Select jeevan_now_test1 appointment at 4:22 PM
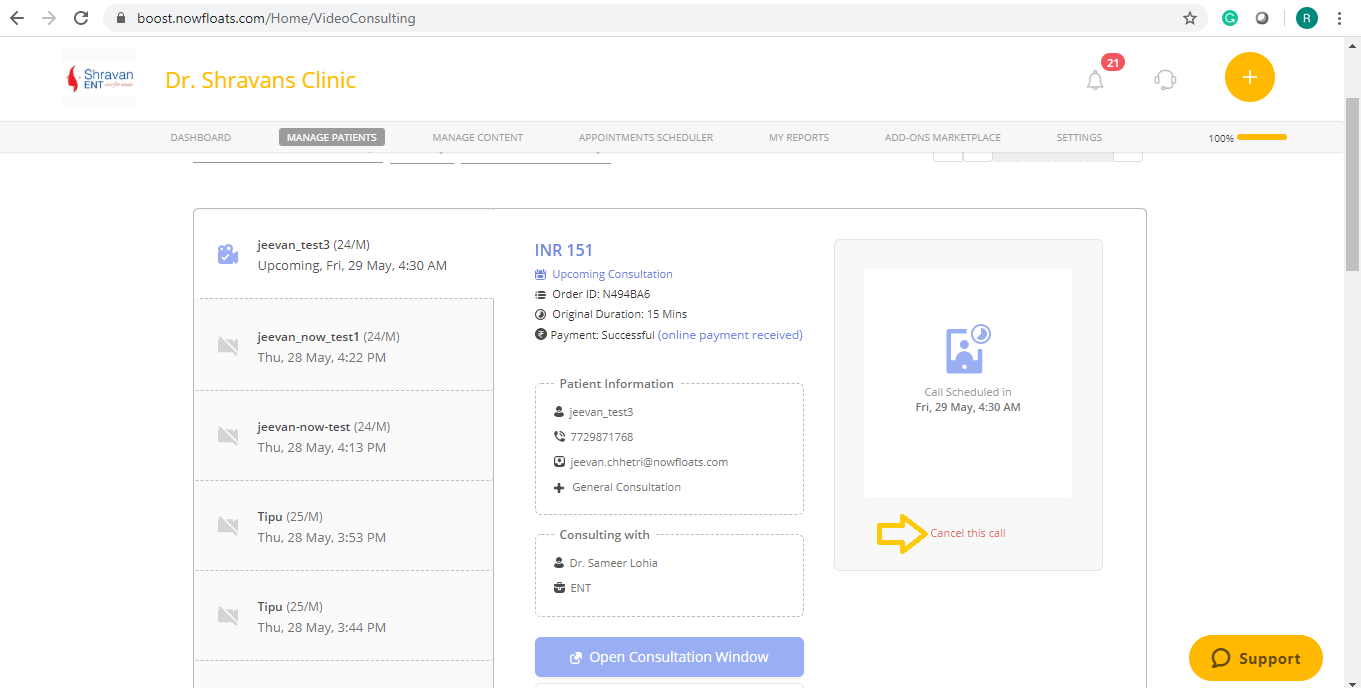This screenshot has height=688, width=1361. (346, 345)
